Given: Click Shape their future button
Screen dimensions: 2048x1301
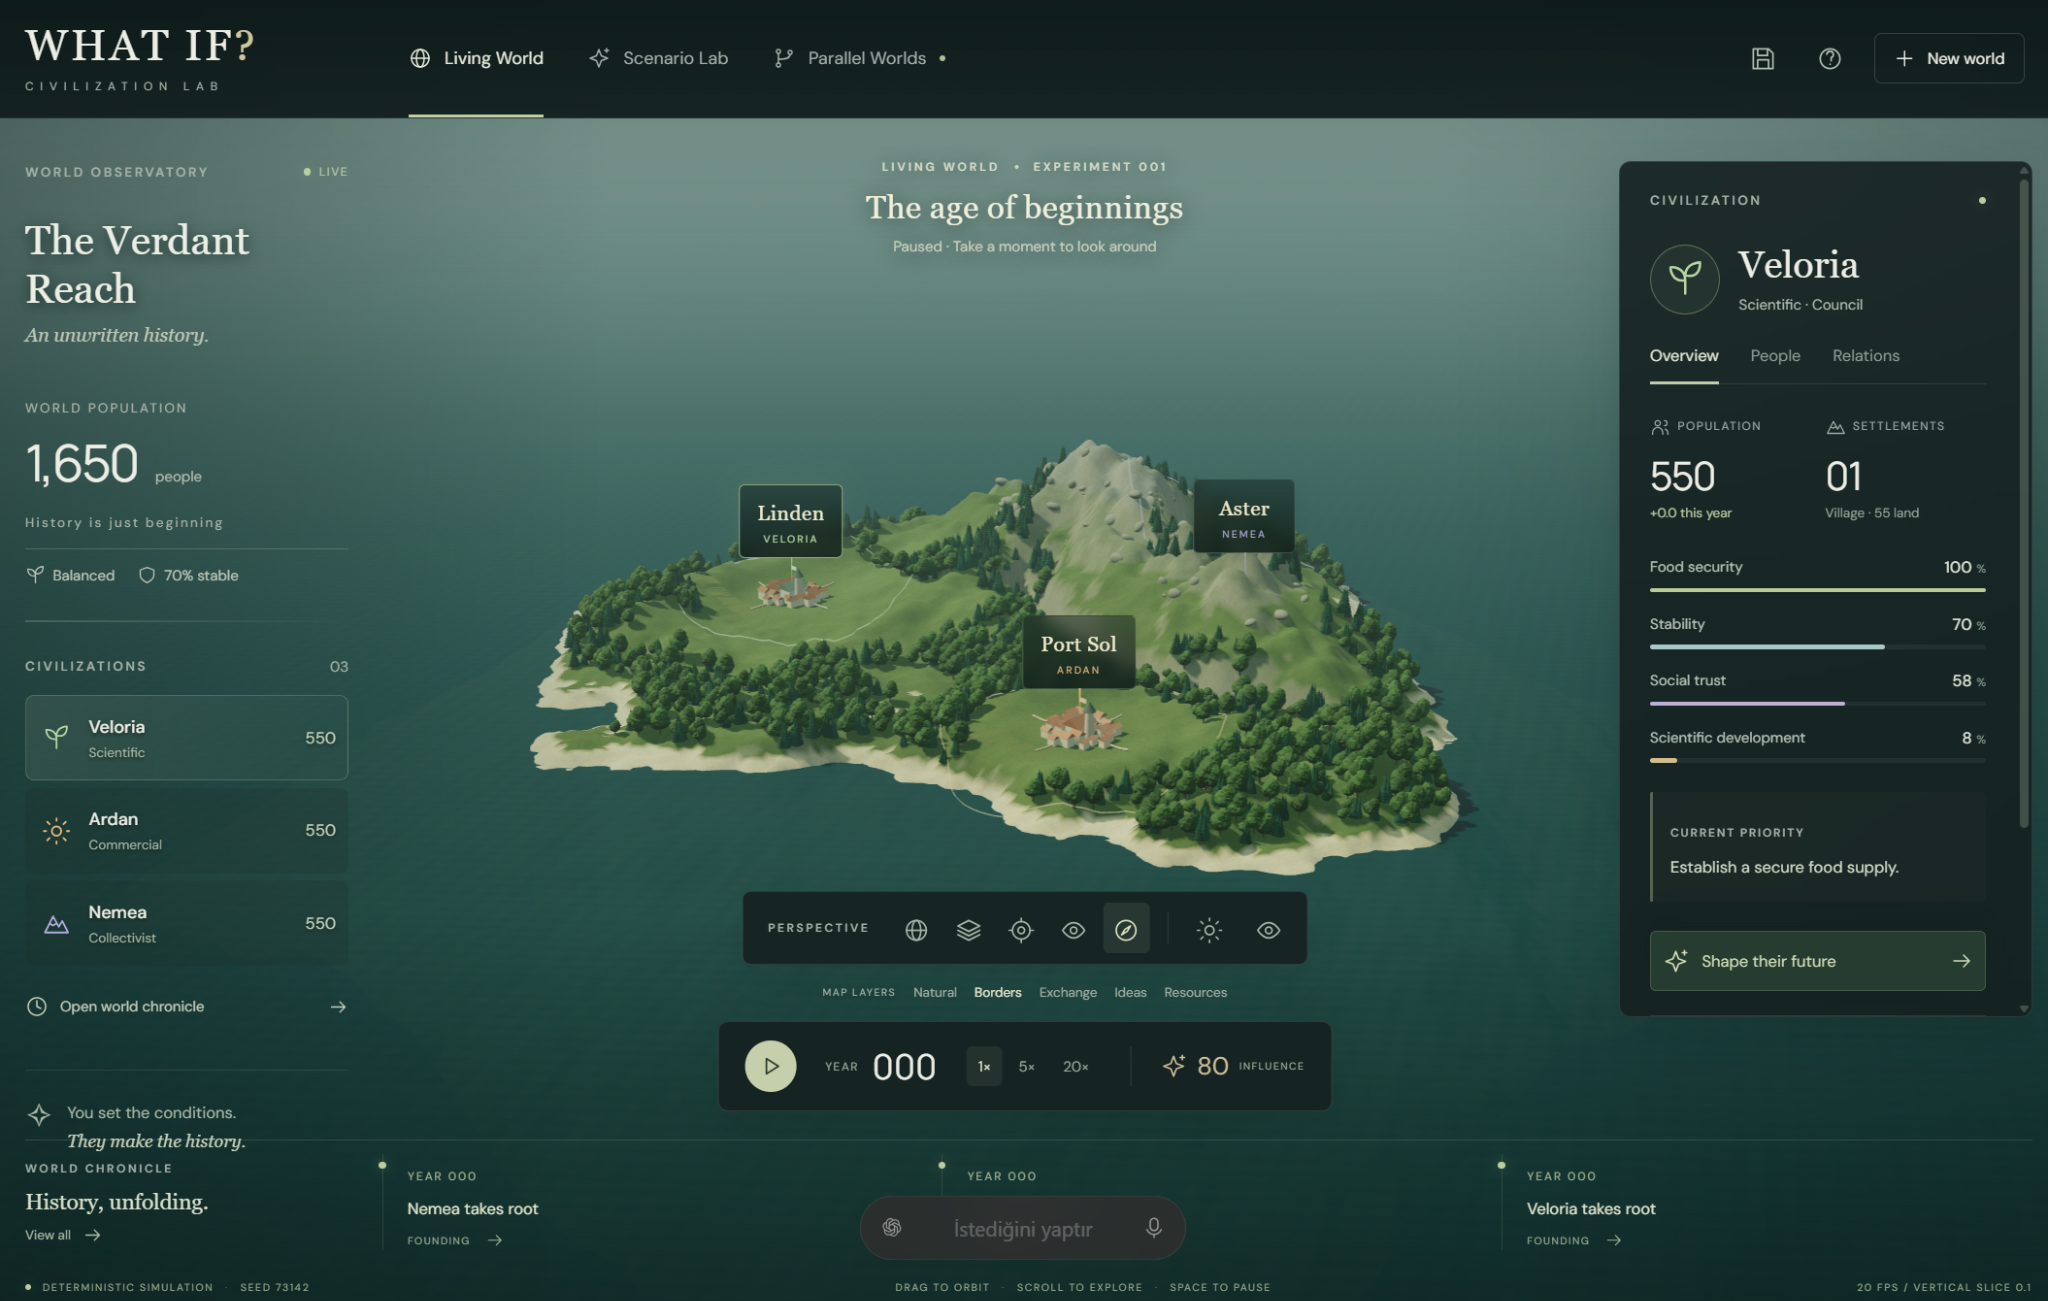Looking at the screenshot, I should pos(1817,961).
